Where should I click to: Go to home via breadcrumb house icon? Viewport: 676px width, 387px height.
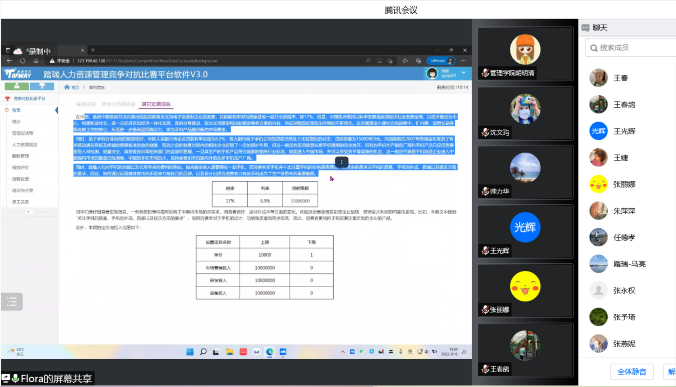(x=67, y=87)
